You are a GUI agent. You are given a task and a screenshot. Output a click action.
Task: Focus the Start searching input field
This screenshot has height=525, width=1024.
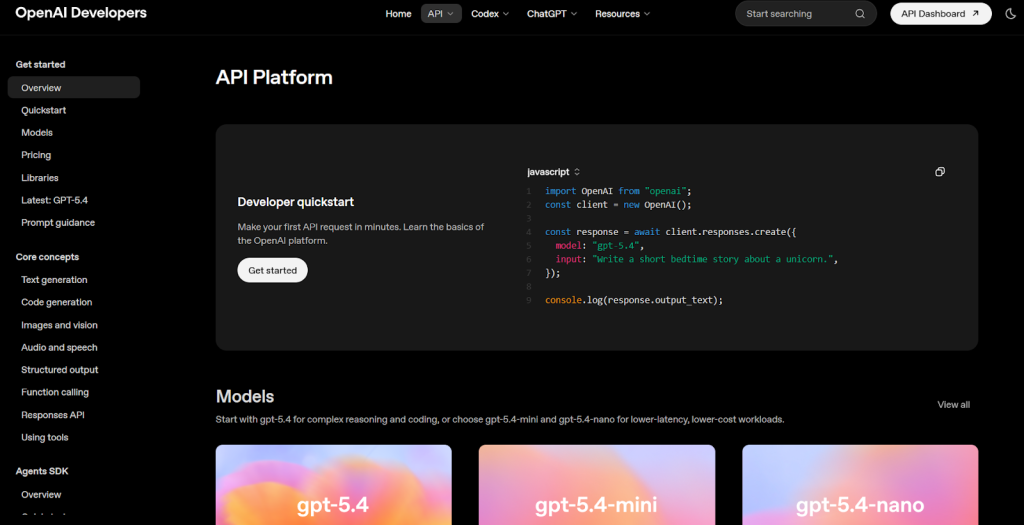tap(795, 14)
